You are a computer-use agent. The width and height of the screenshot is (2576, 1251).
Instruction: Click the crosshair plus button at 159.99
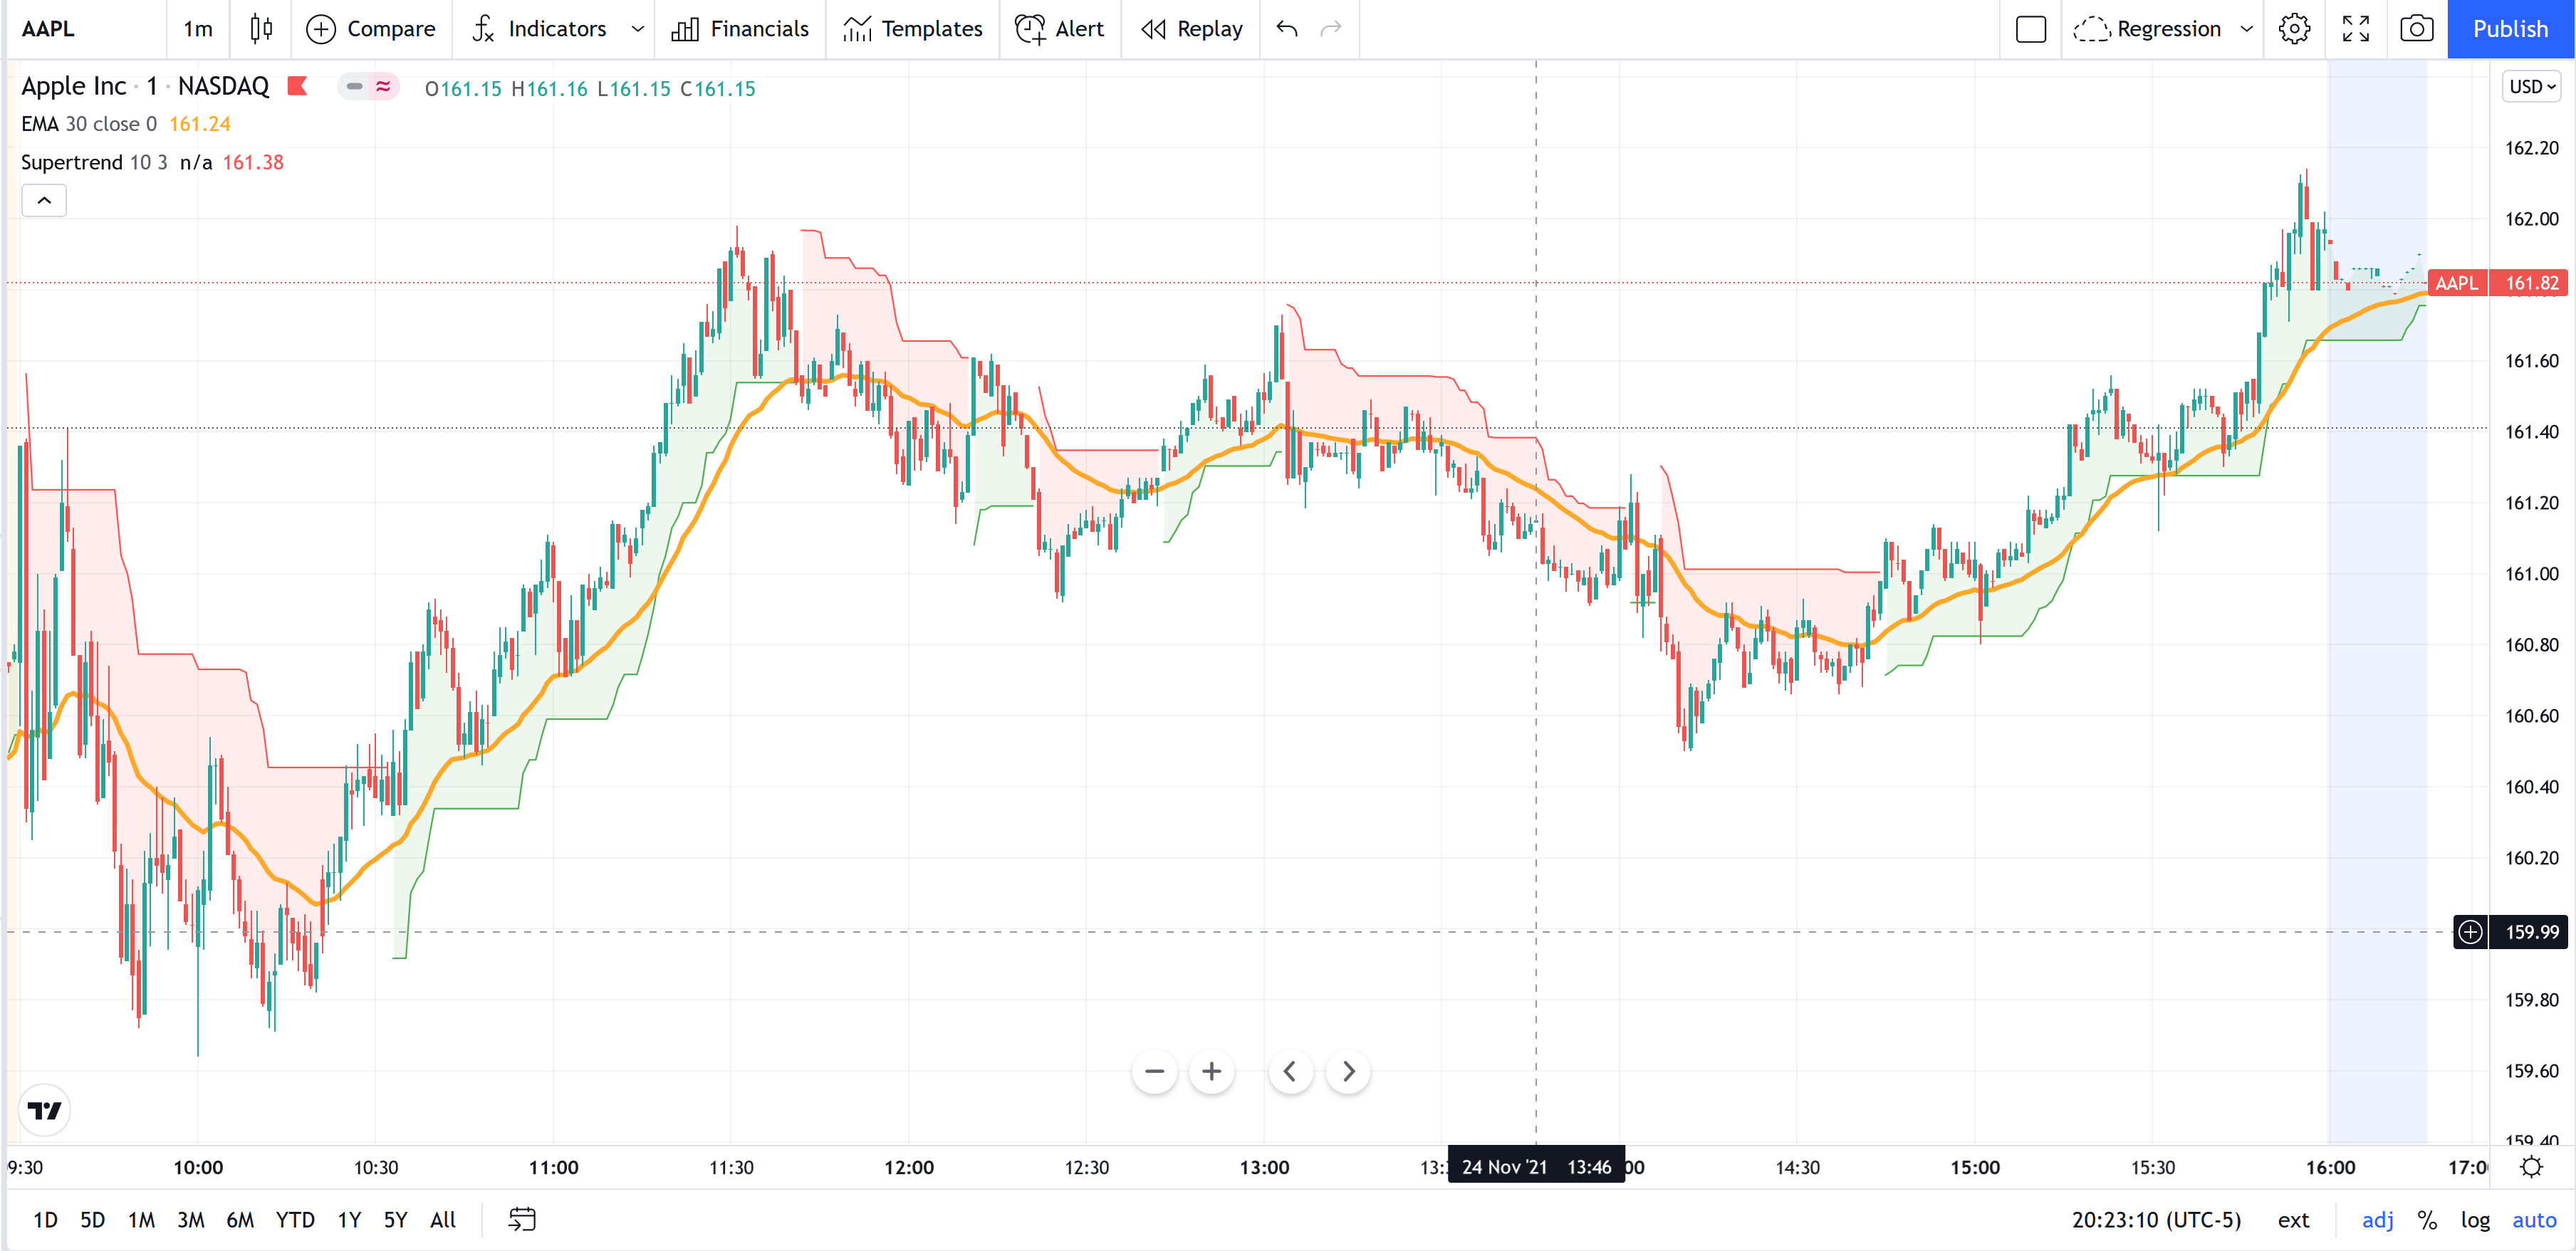(2470, 932)
